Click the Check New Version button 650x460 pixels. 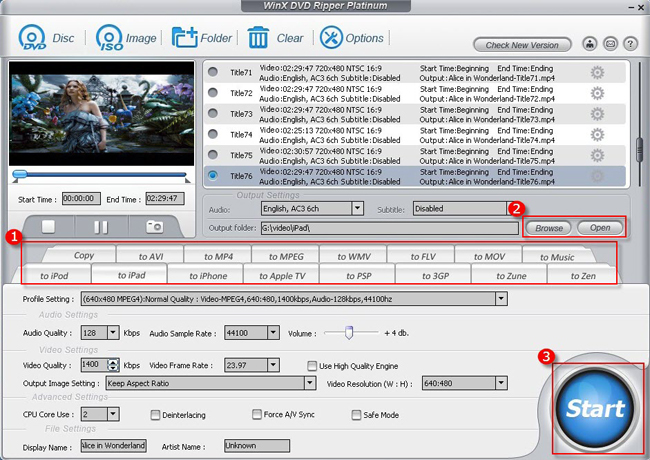(x=522, y=45)
